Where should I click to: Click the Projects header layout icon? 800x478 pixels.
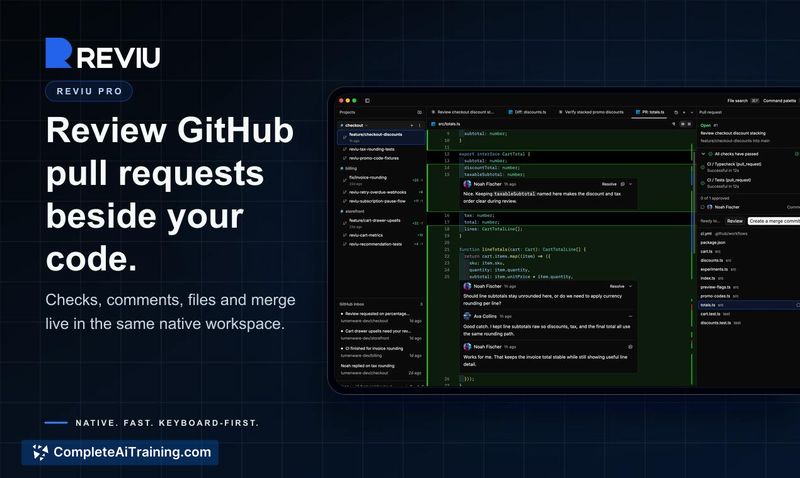click(419, 112)
